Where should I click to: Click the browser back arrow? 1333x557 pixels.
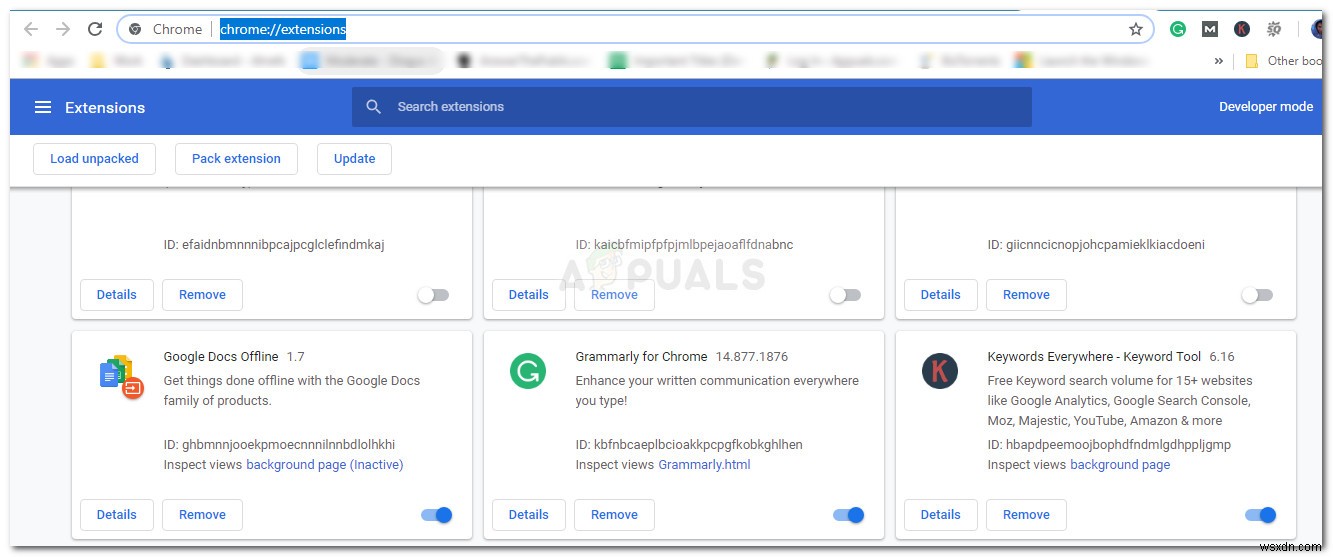(x=31, y=29)
